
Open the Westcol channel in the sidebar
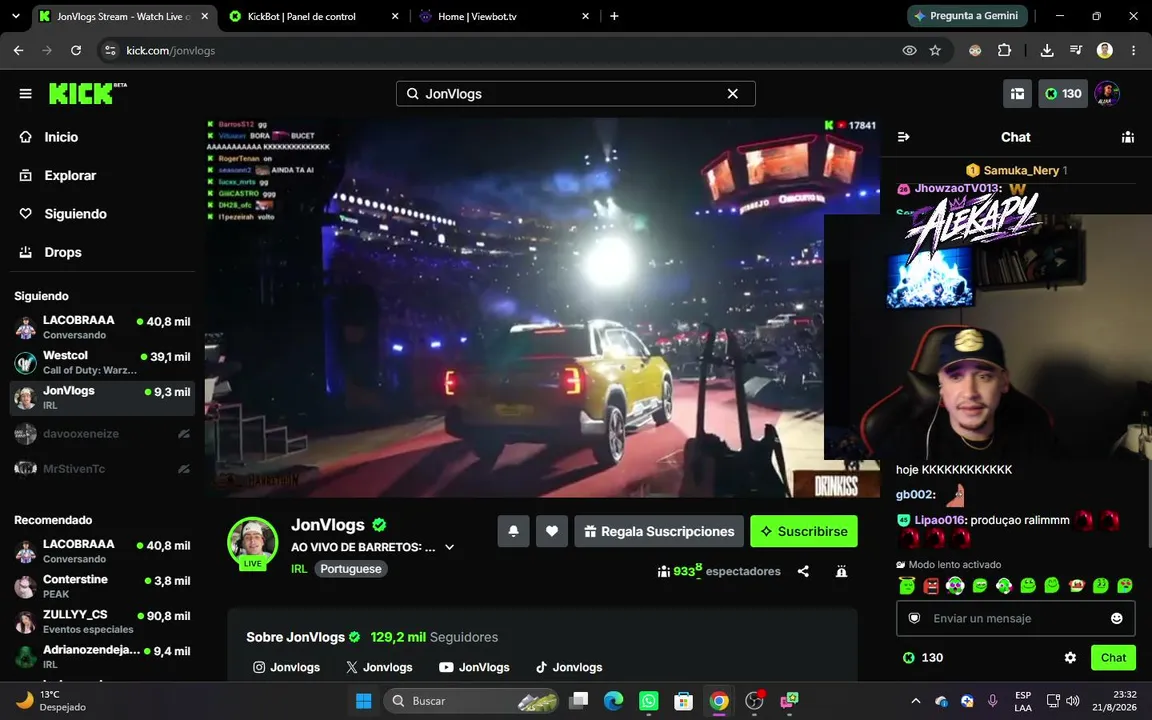[x=102, y=362]
